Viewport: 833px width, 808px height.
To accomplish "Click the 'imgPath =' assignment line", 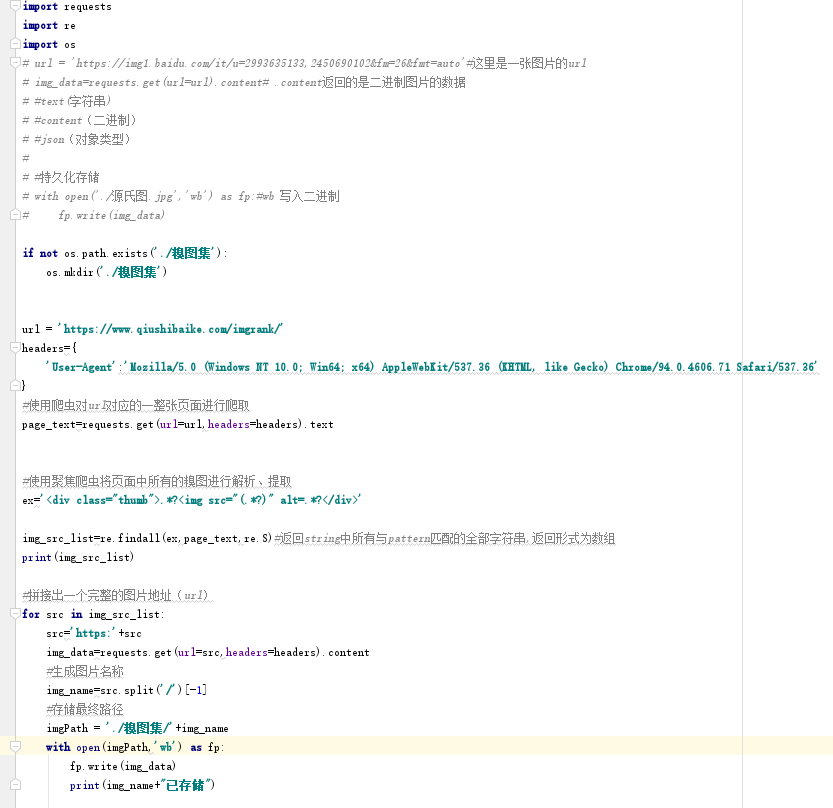I will click(x=137, y=728).
